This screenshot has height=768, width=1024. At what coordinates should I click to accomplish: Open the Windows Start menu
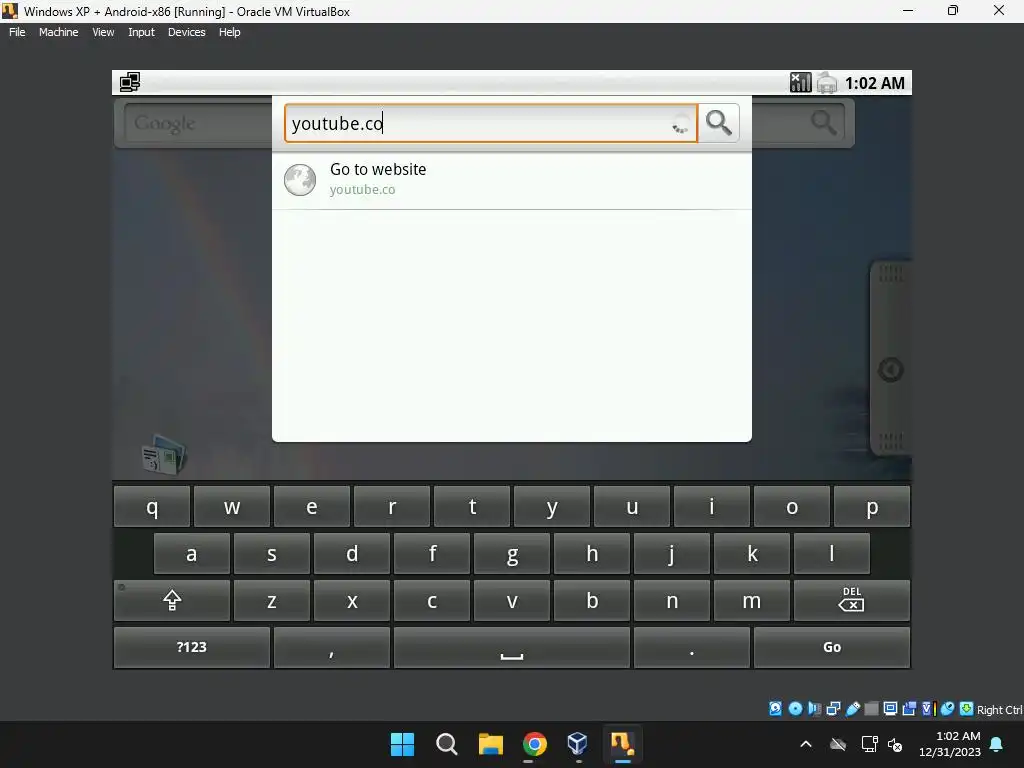pyautogui.click(x=402, y=744)
